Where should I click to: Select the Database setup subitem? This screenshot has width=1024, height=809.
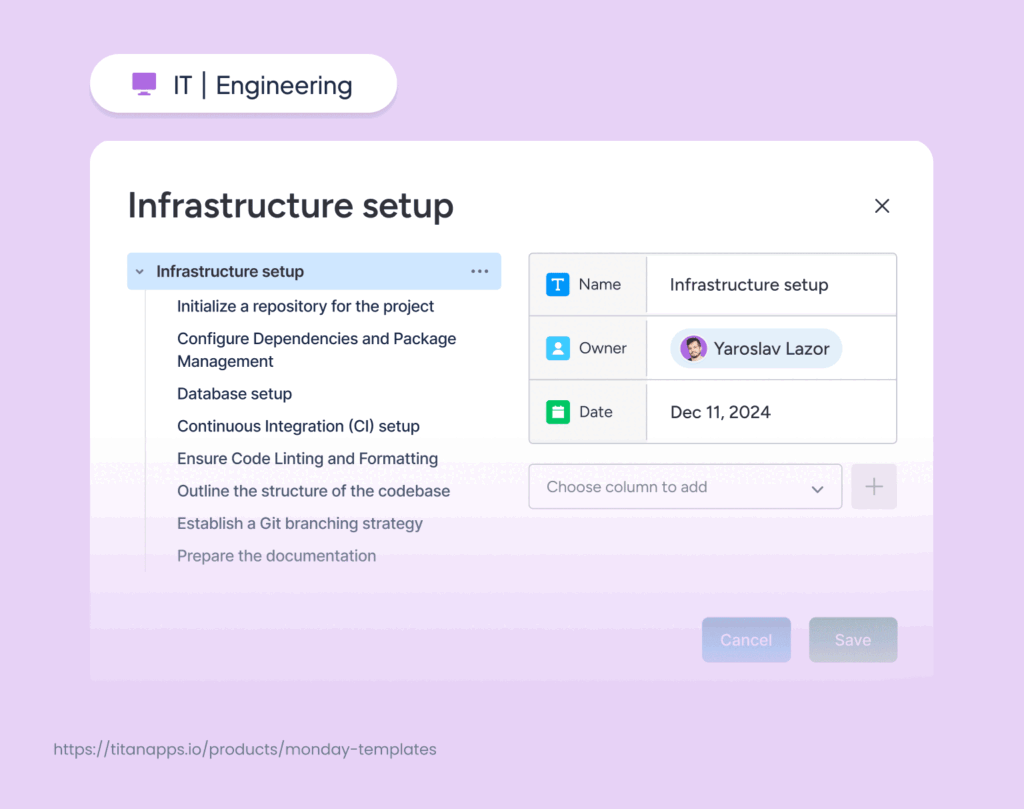(x=235, y=394)
